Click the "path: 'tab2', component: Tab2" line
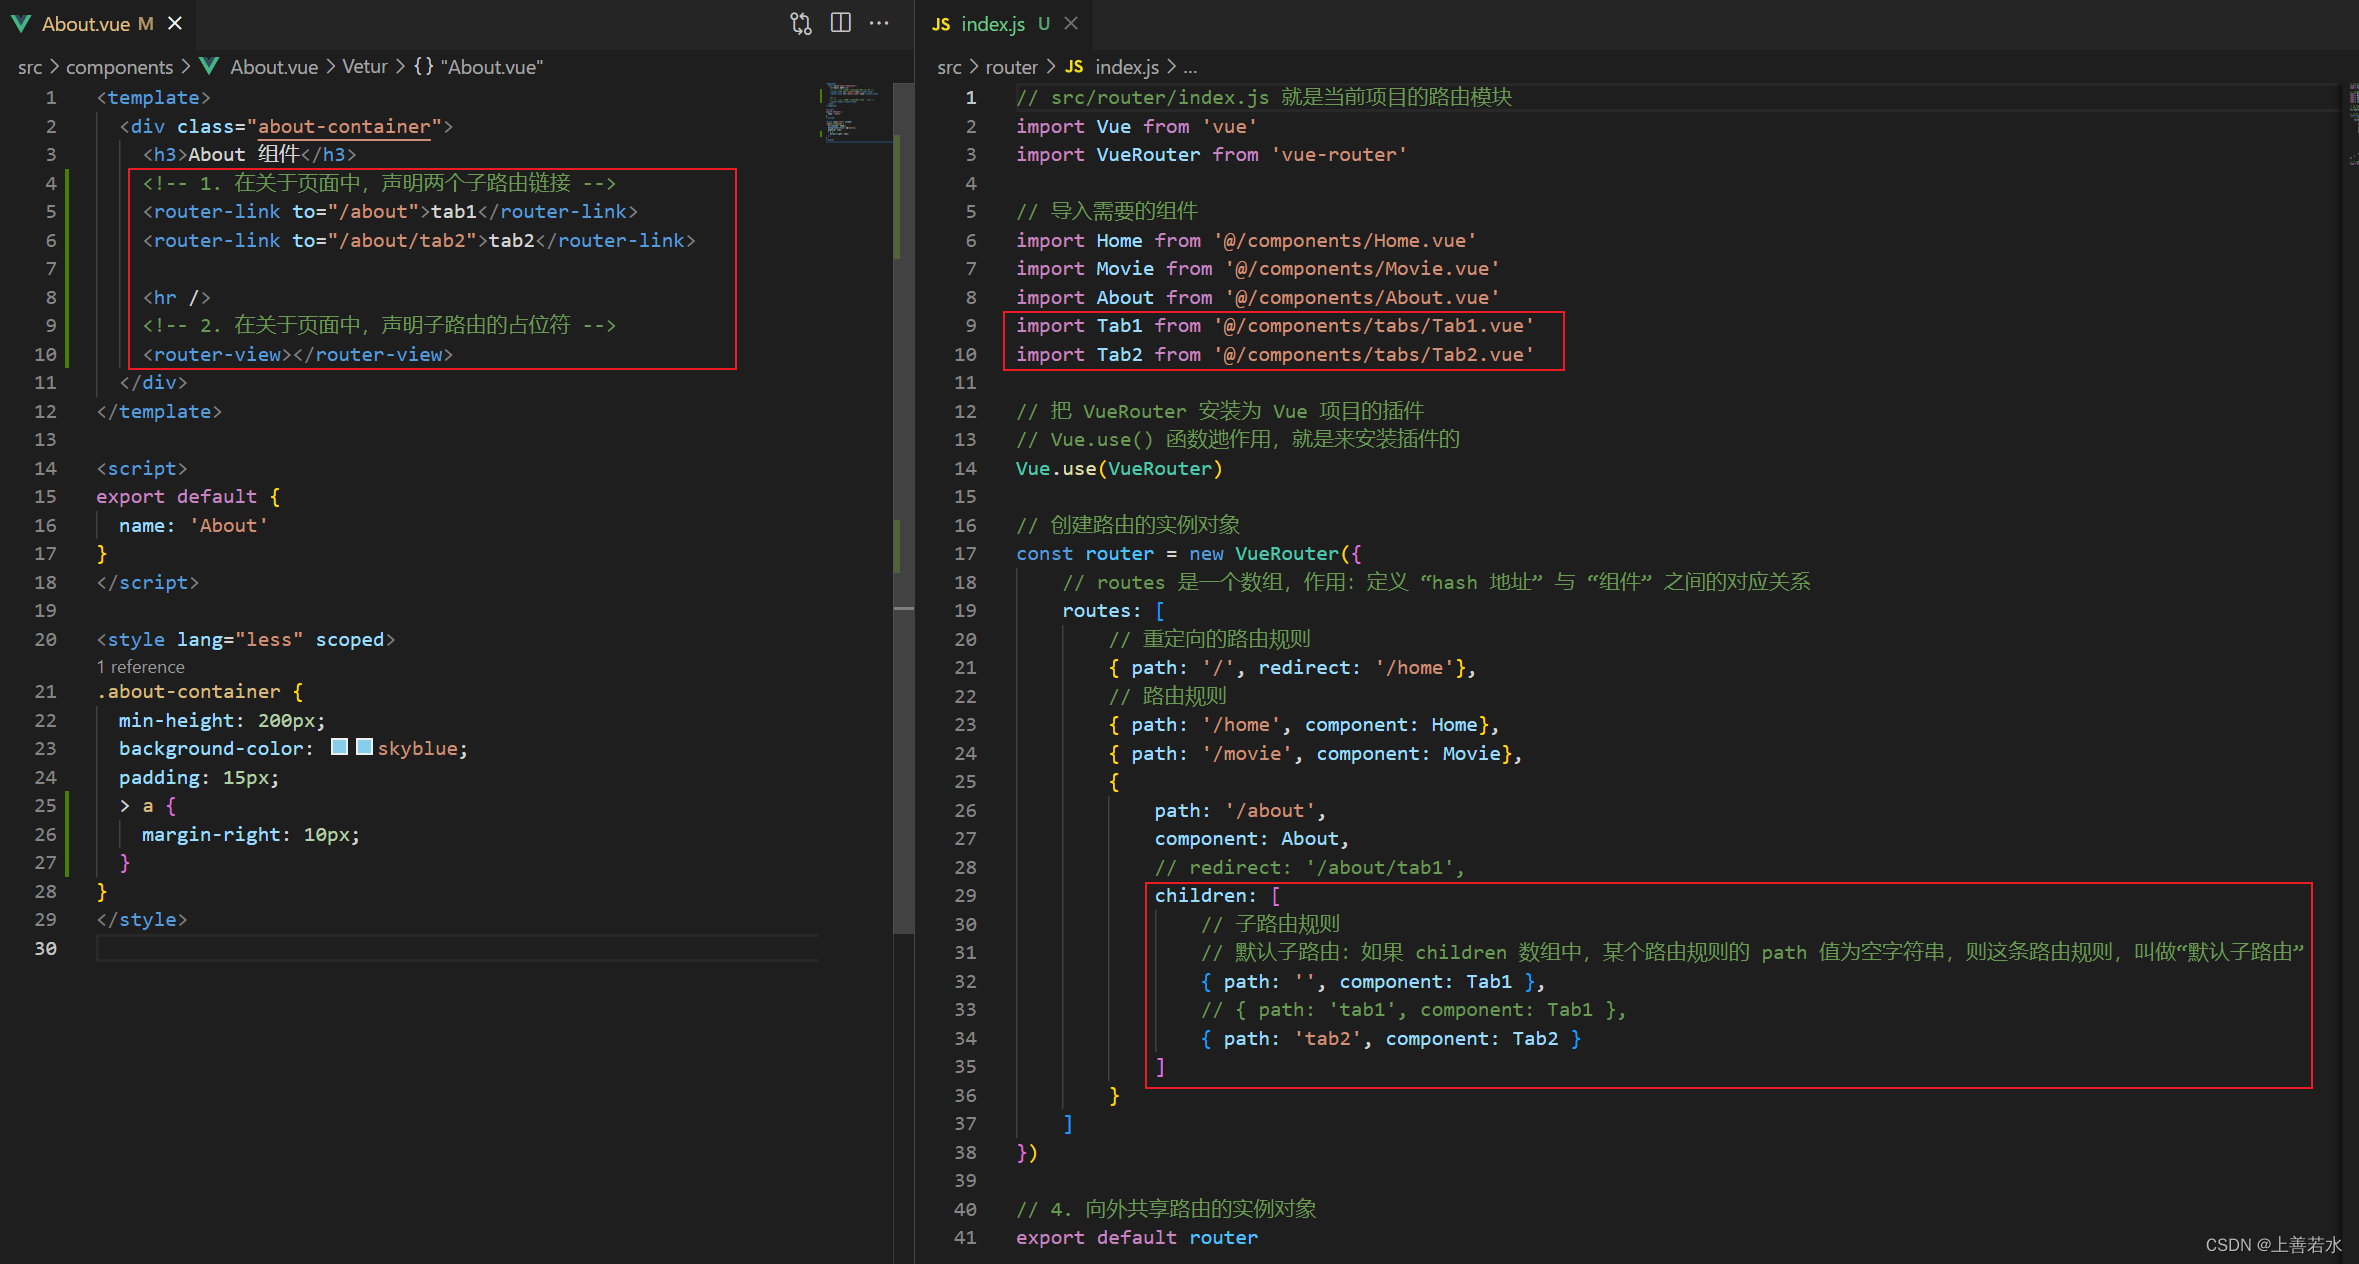Viewport: 2359px width, 1264px height. 1391,1038
